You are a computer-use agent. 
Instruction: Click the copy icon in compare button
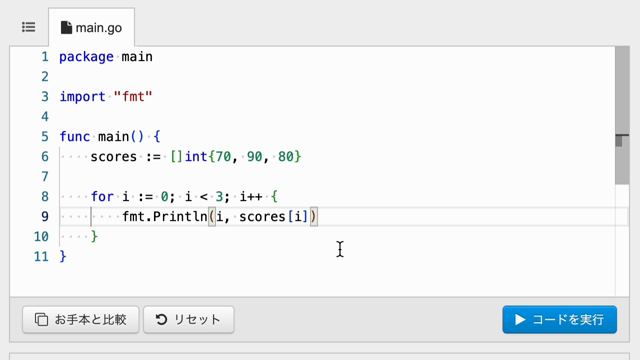[x=41, y=320]
